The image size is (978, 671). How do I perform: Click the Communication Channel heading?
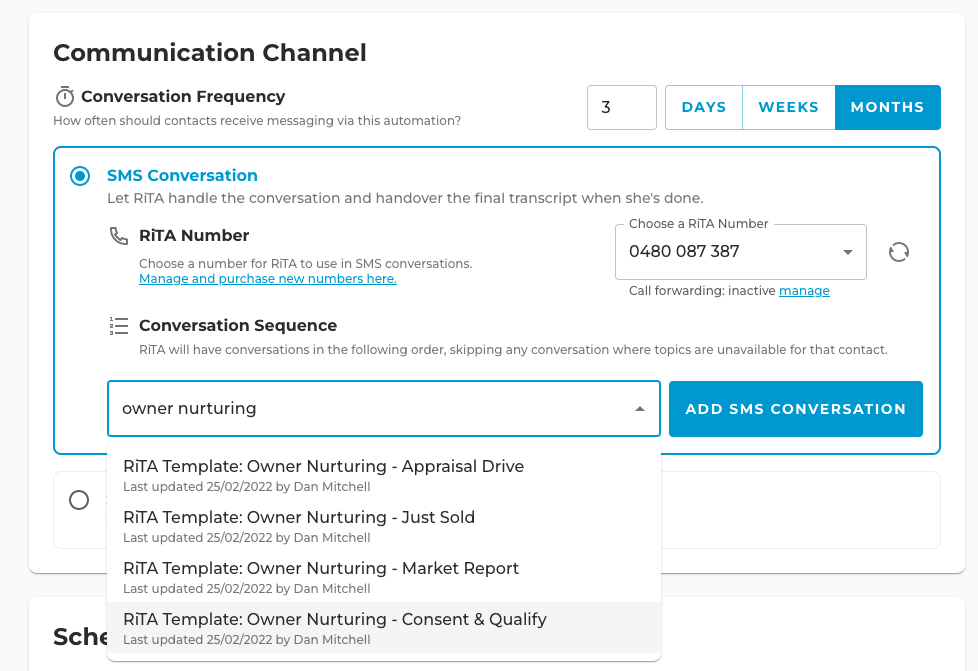point(210,52)
